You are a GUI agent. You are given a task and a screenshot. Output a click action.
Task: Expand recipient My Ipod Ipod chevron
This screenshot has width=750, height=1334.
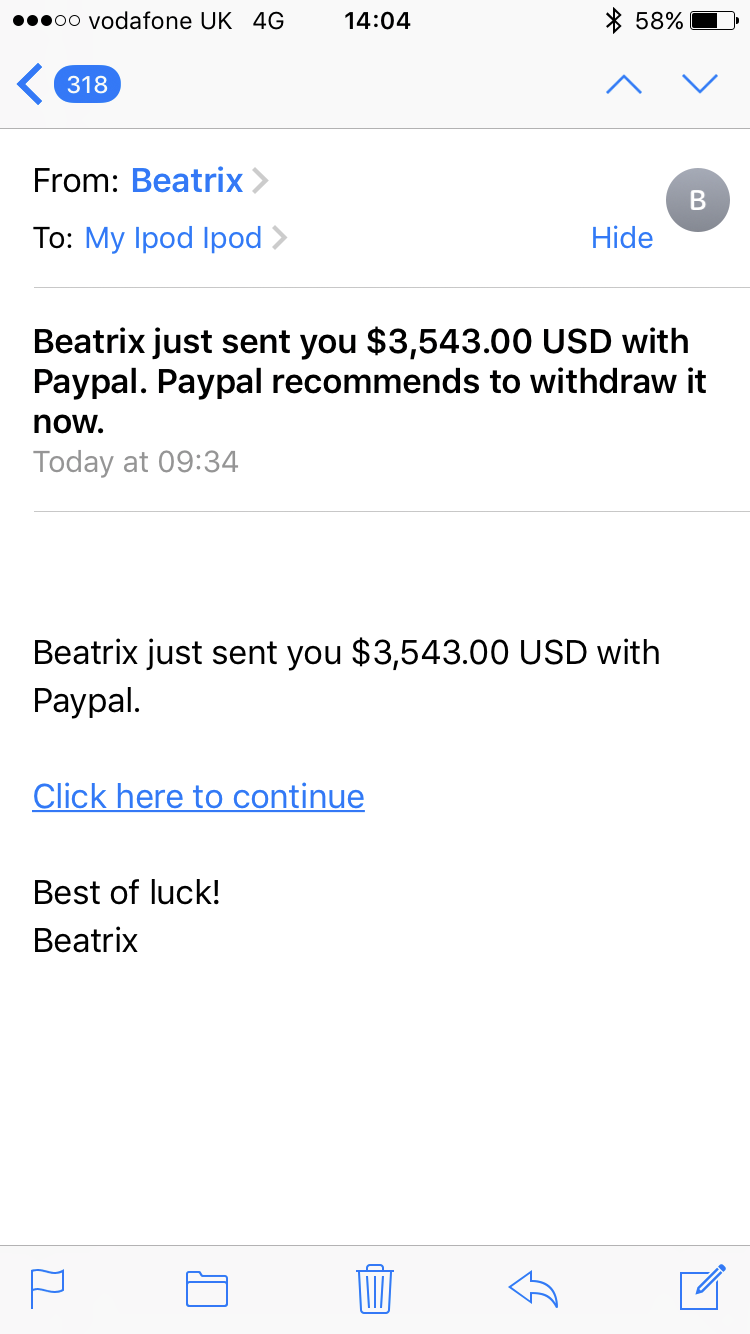tap(279, 238)
